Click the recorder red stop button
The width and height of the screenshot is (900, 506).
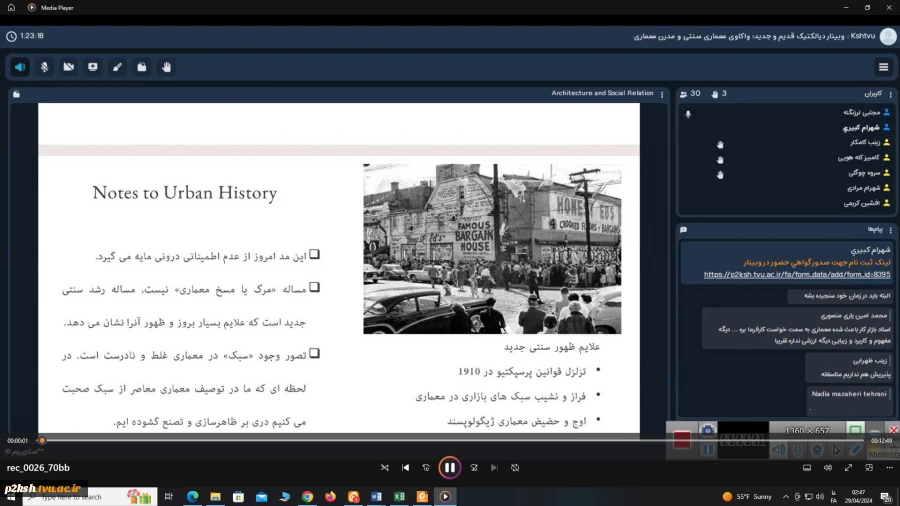[x=682, y=440]
